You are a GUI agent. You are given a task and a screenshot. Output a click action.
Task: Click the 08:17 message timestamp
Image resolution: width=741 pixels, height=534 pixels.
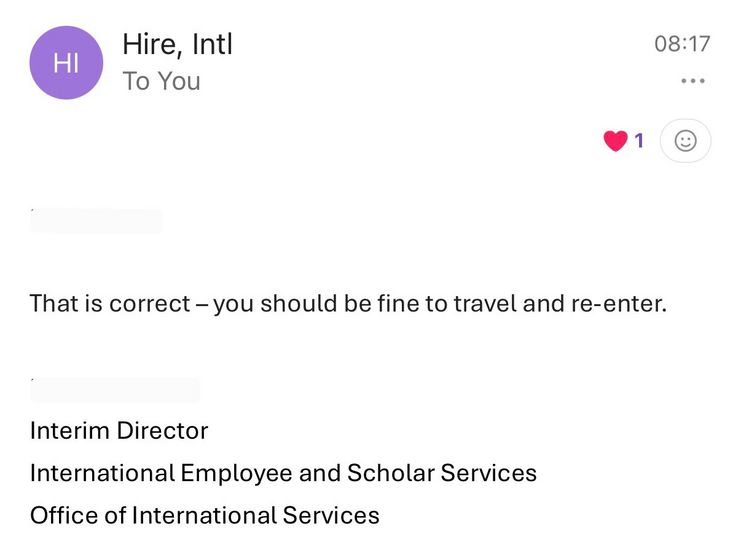pos(682,44)
